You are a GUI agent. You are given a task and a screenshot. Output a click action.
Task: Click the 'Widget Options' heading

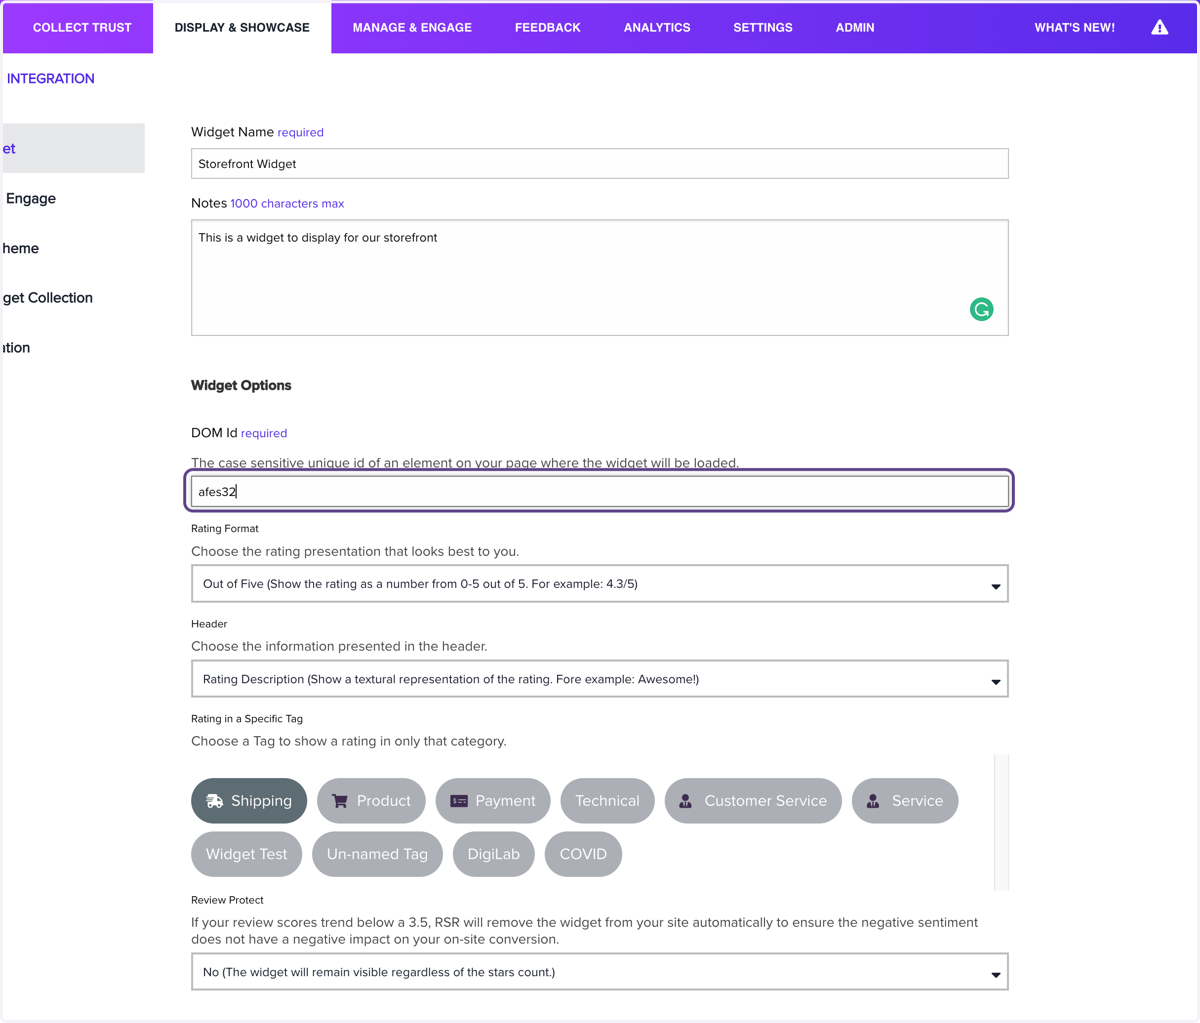click(x=241, y=385)
